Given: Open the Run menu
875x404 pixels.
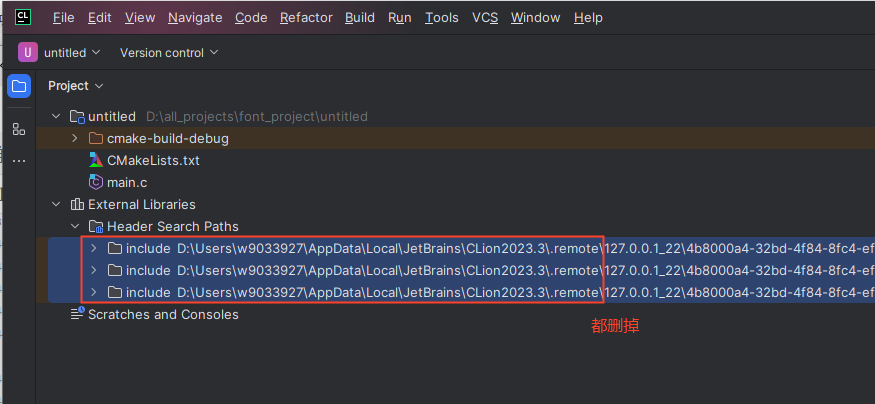Looking at the screenshot, I should click(400, 18).
